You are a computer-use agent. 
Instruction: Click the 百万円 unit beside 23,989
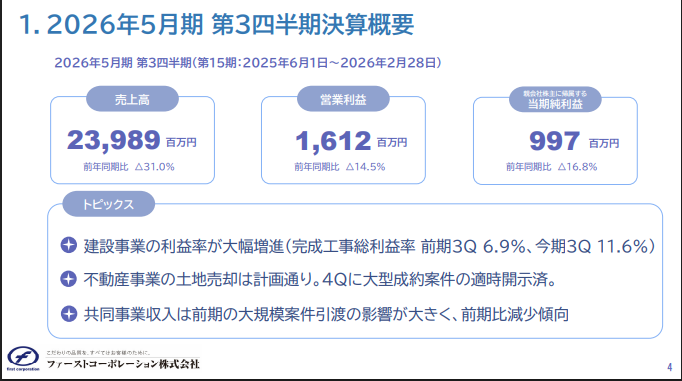(x=181, y=142)
